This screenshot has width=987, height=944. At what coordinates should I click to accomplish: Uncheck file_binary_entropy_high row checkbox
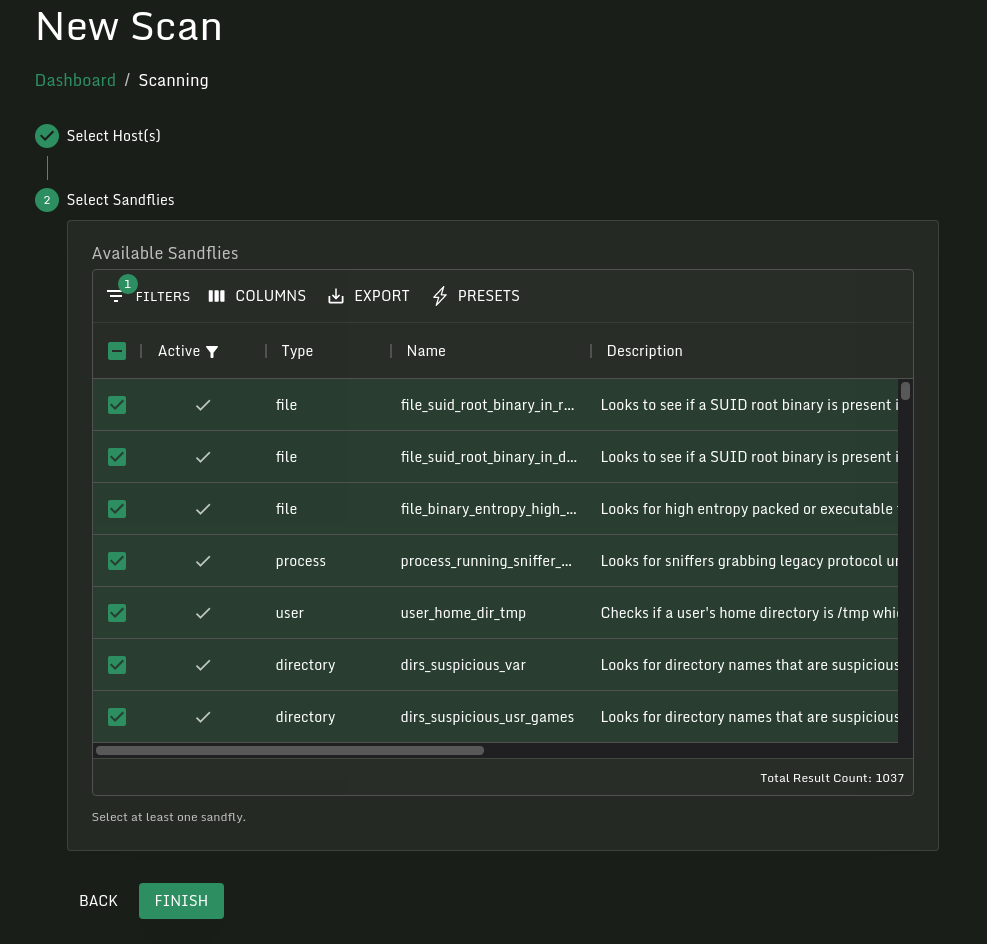click(117, 509)
